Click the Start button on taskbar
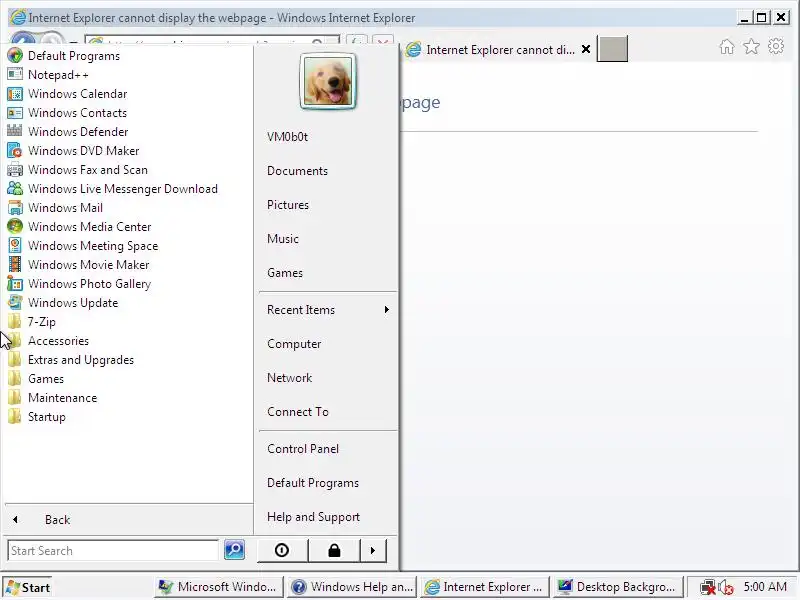Image resolution: width=800 pixels, height=600 pixels. (27, 588)
